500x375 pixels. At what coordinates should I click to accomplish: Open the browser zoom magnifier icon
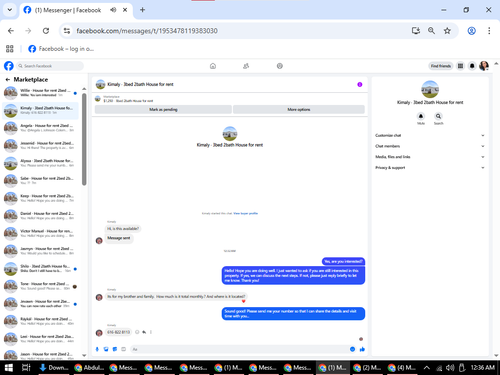point(431,31)
